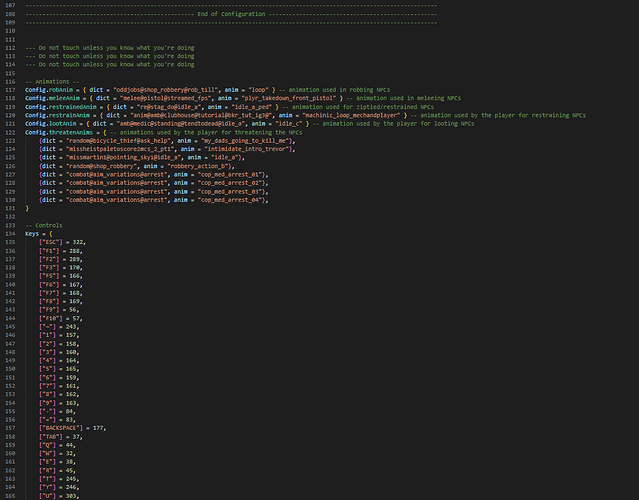Click the Keys table name on line 134
Viewport: 639px width, 500px height.
[x=32, y=233]
